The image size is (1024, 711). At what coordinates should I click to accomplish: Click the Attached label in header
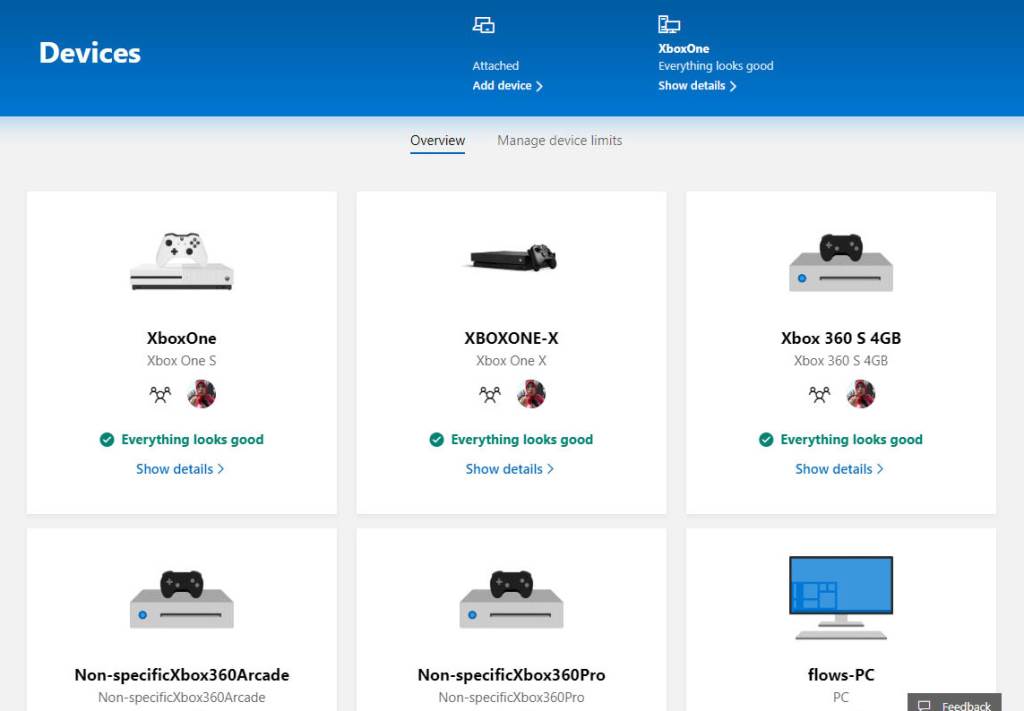pos(496,66)
